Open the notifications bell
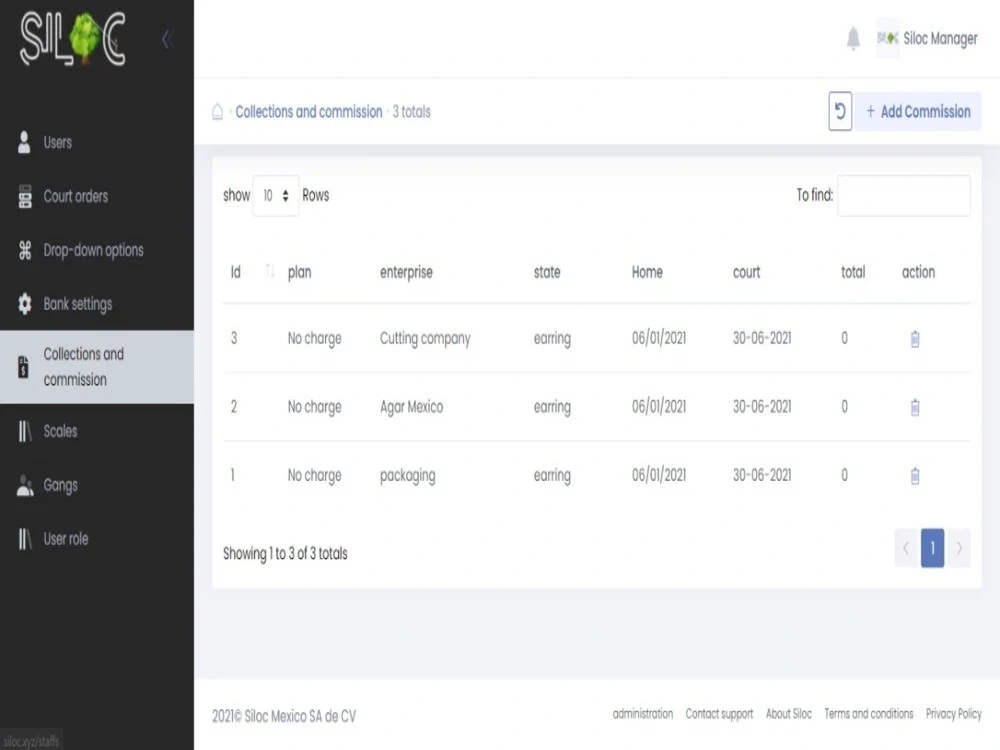This screenshot has height=750, width=1000. 853,38
